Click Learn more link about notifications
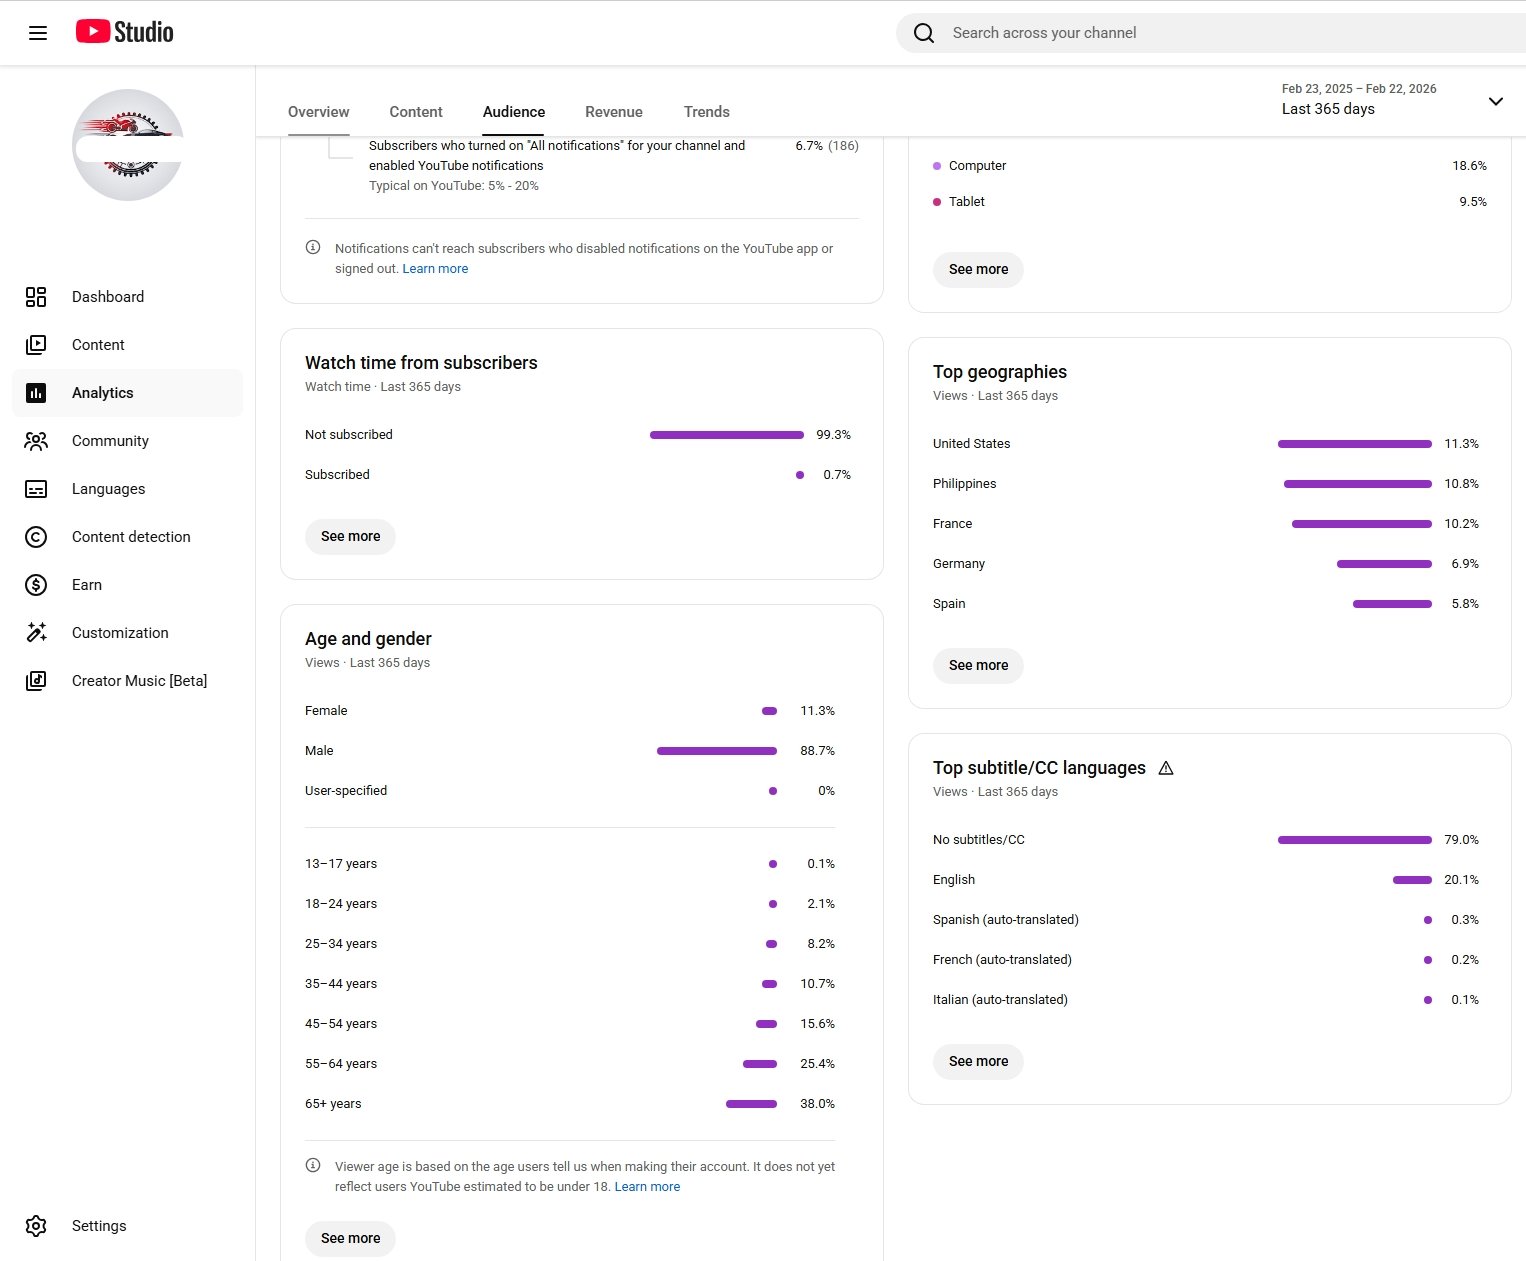The image size is (1526, 1261). (435, 269)
